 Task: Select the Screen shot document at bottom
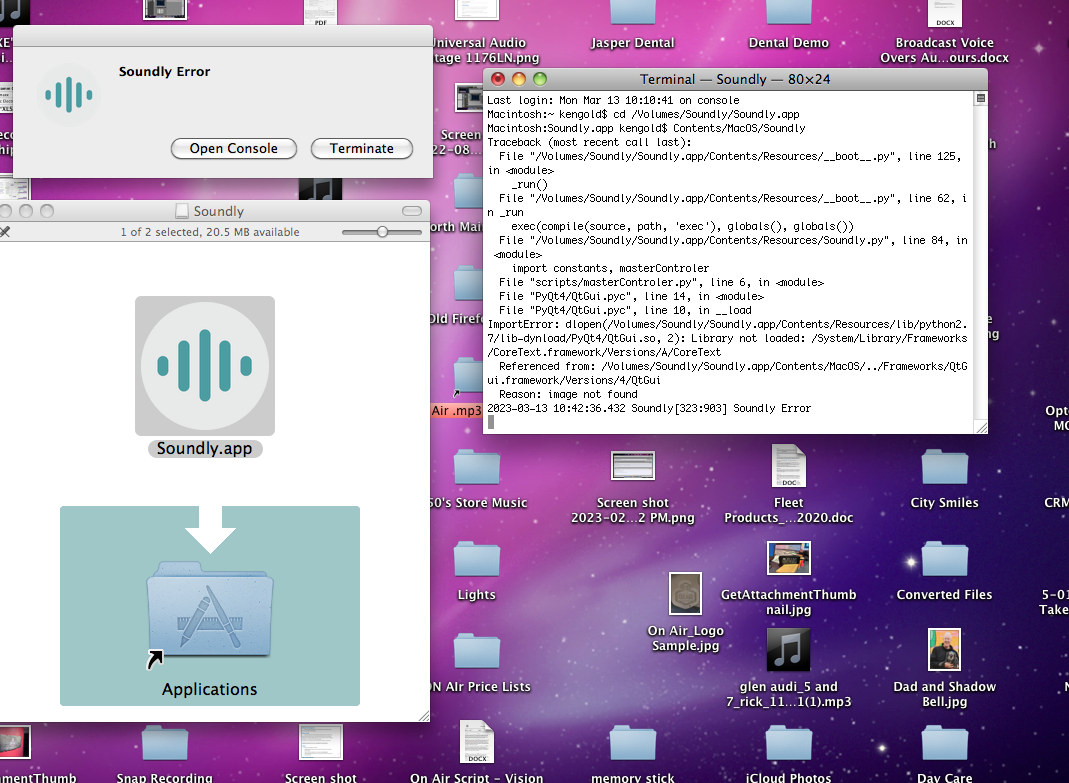[320, 742]
